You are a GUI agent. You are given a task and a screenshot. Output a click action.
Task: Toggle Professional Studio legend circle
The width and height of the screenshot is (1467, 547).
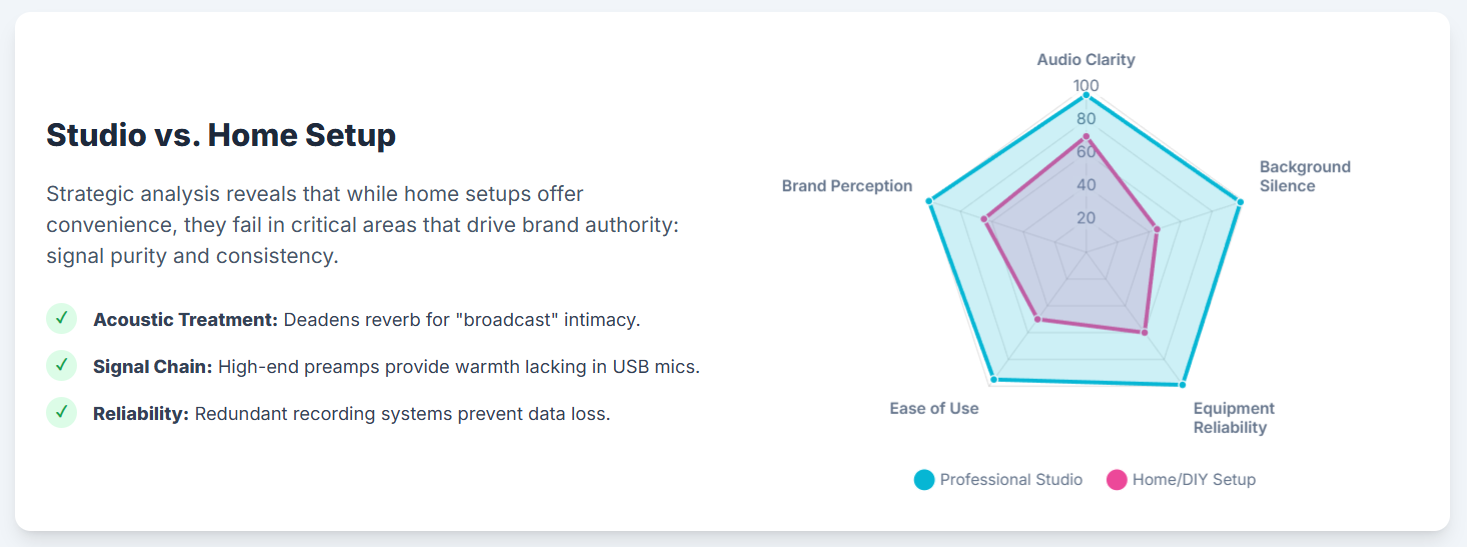(924, 480)
